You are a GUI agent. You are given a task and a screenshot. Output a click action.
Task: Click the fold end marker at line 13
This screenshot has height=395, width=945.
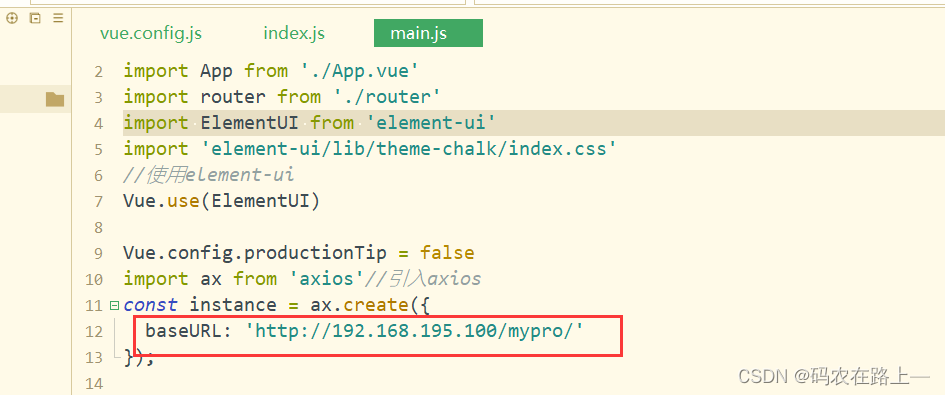pyautogui.click(x=117, y=356)
